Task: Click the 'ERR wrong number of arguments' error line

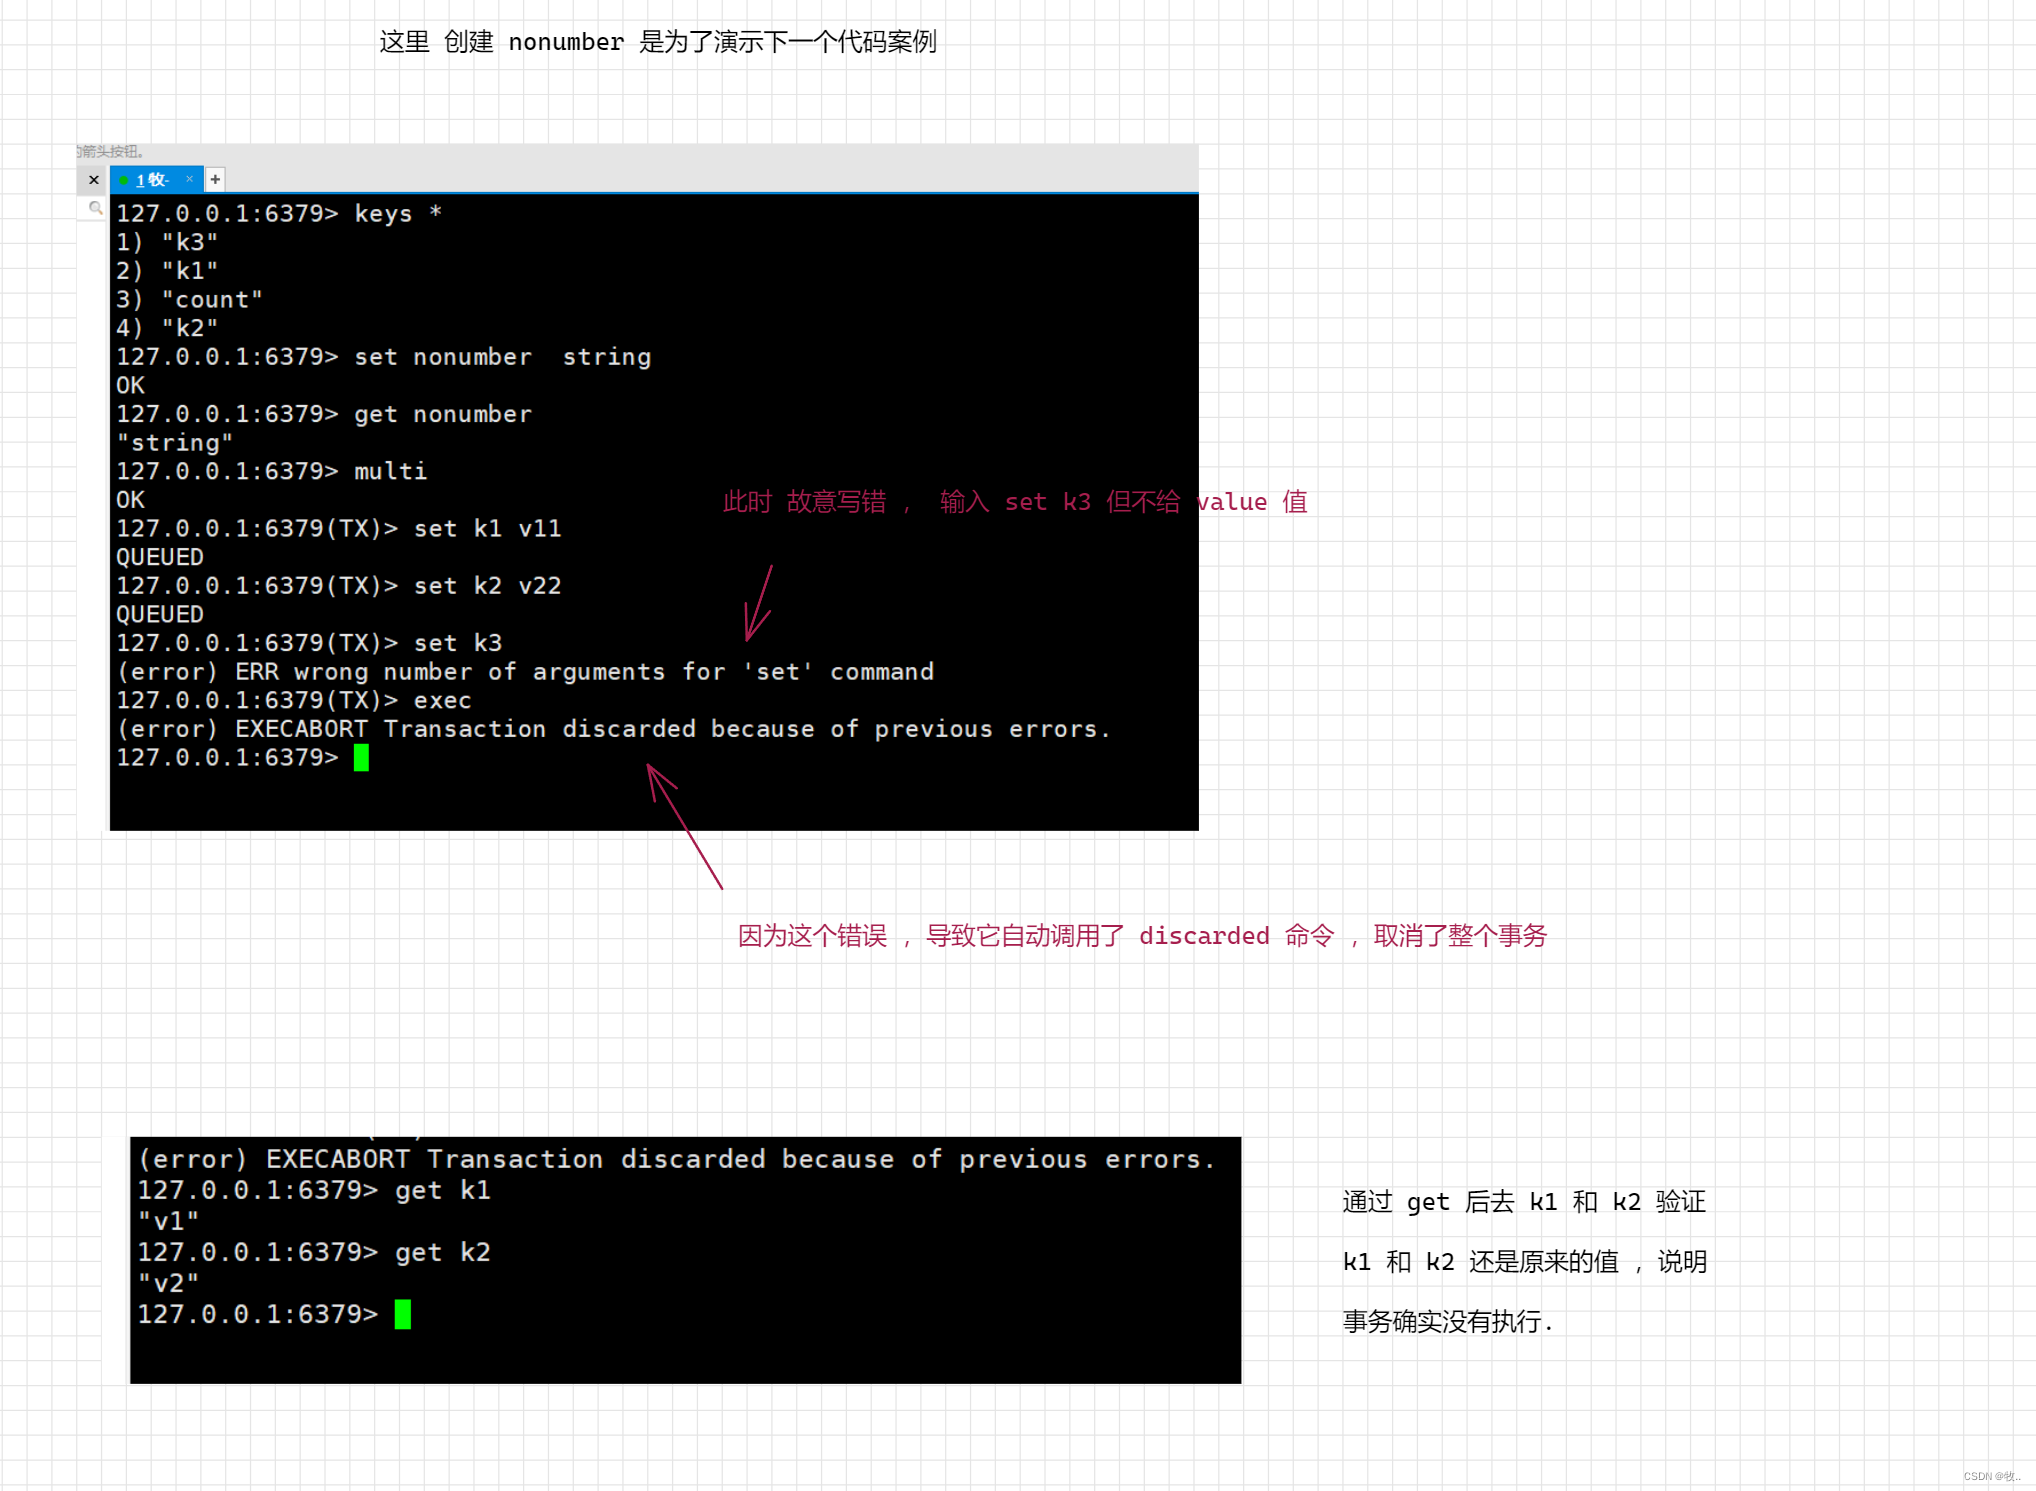Action: coord(525,672)
